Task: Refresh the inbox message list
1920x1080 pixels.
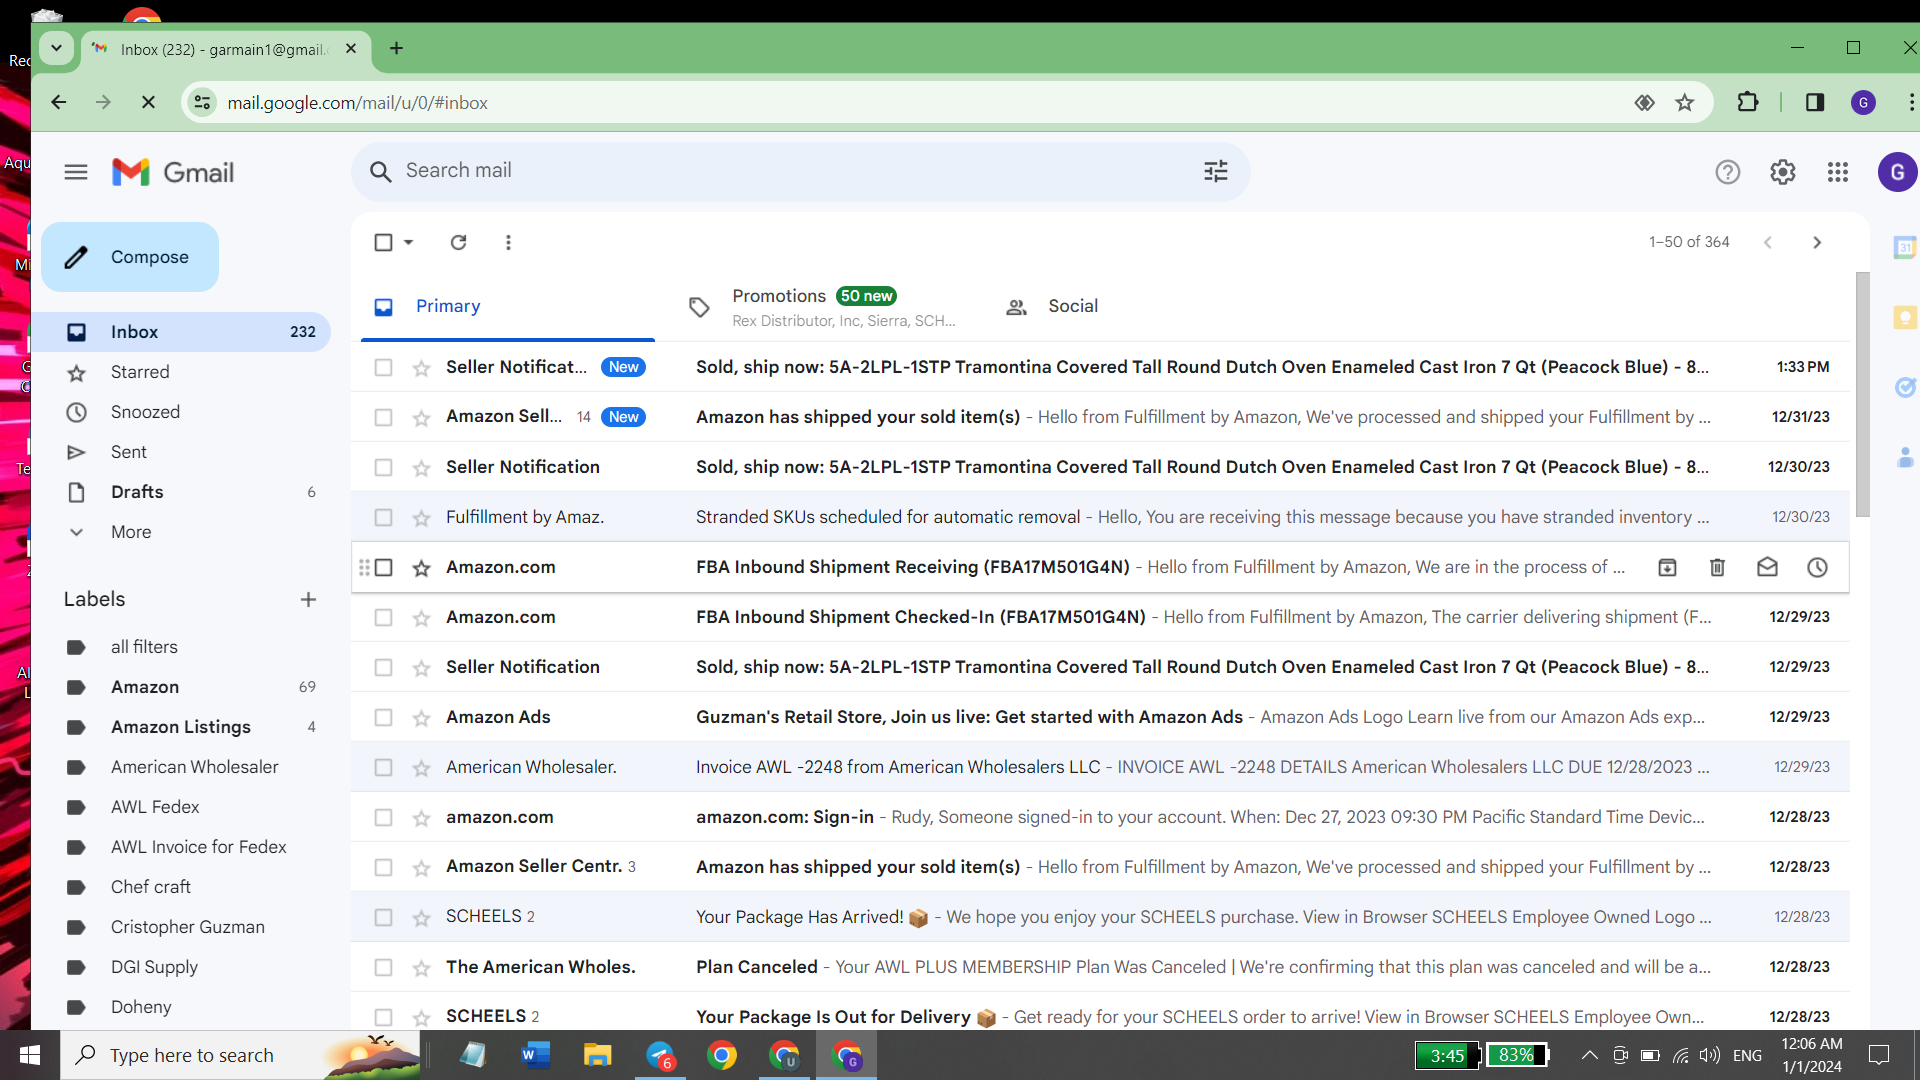Action: coord(458,242)
